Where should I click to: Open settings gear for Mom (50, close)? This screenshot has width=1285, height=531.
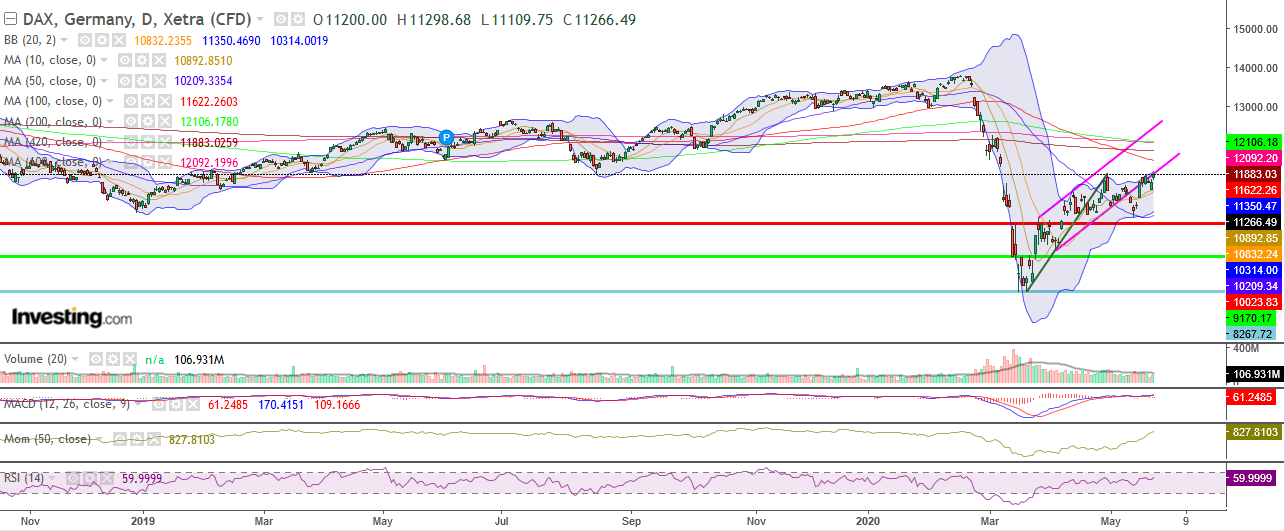click(x=137, y=439)
